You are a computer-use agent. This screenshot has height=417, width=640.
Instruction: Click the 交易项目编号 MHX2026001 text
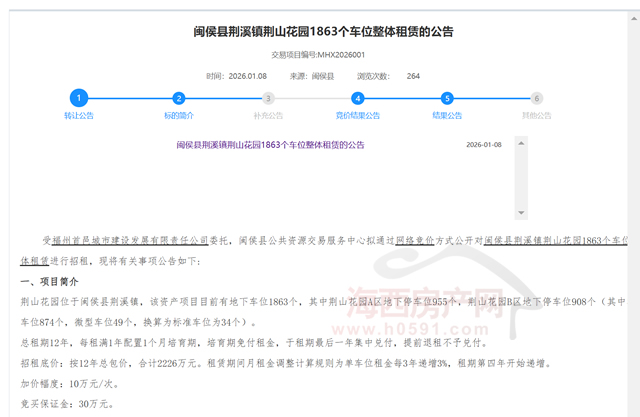(319, 55)
